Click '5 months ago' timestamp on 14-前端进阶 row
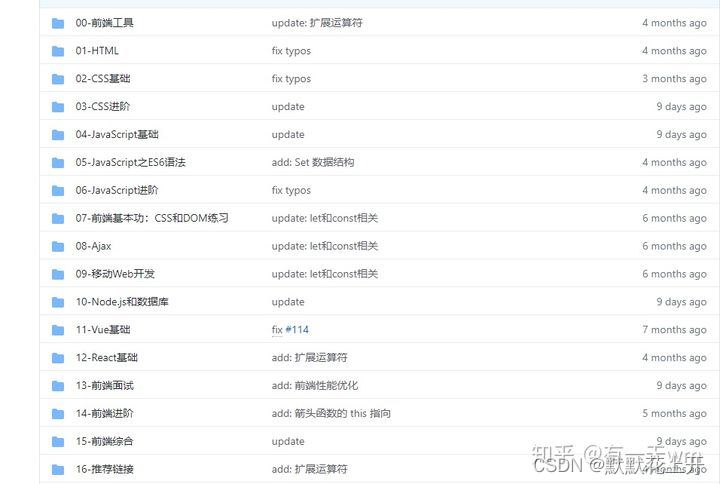This screenshot has height=484, width=720. [x=675, y=413]
